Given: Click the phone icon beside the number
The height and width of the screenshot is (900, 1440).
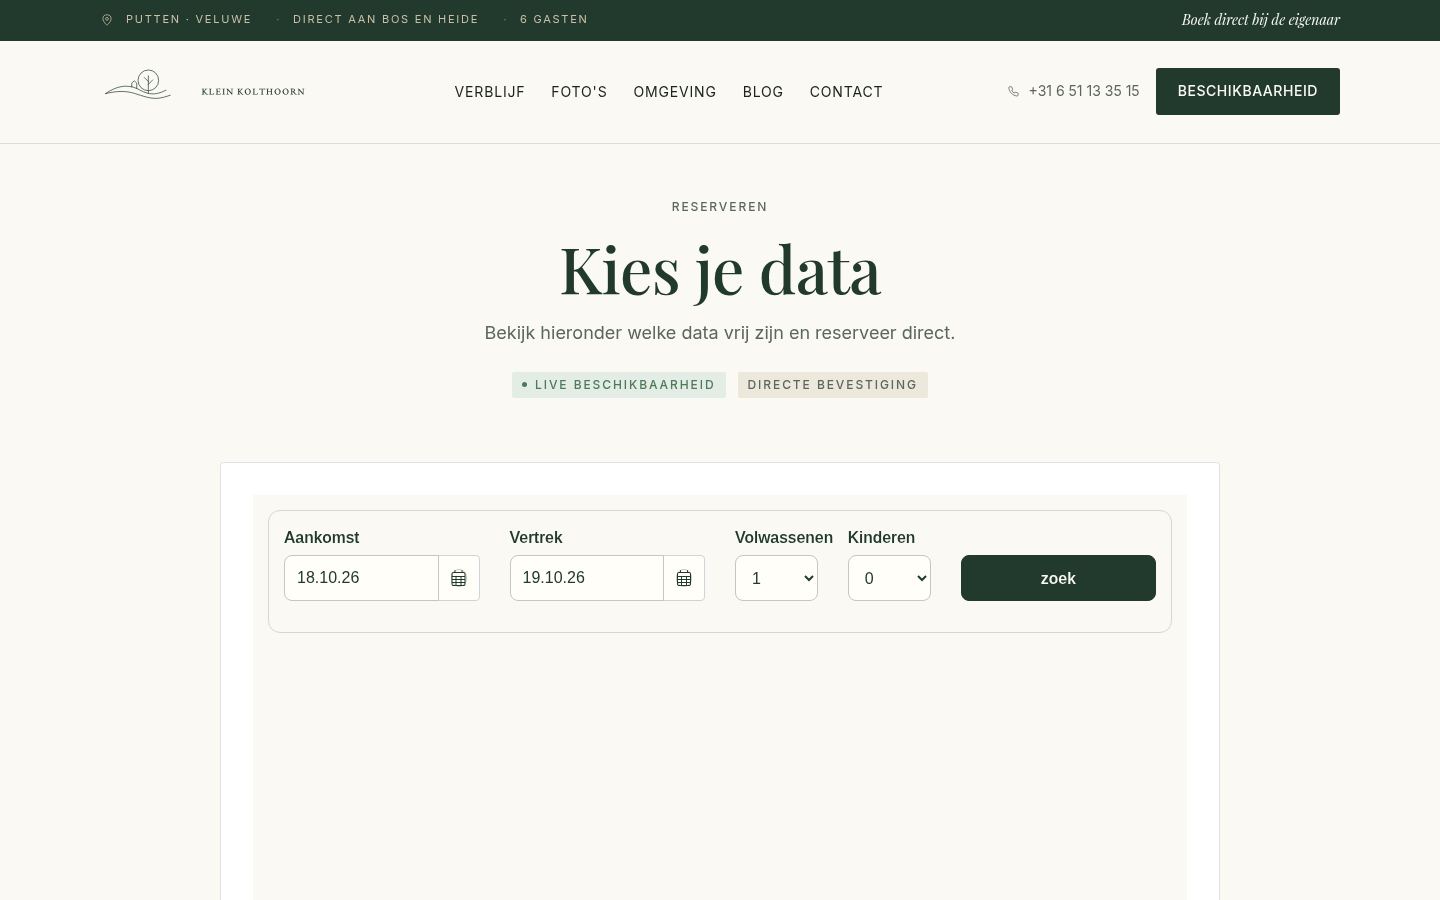Looking at the screenshot, I should point(1014,92).
